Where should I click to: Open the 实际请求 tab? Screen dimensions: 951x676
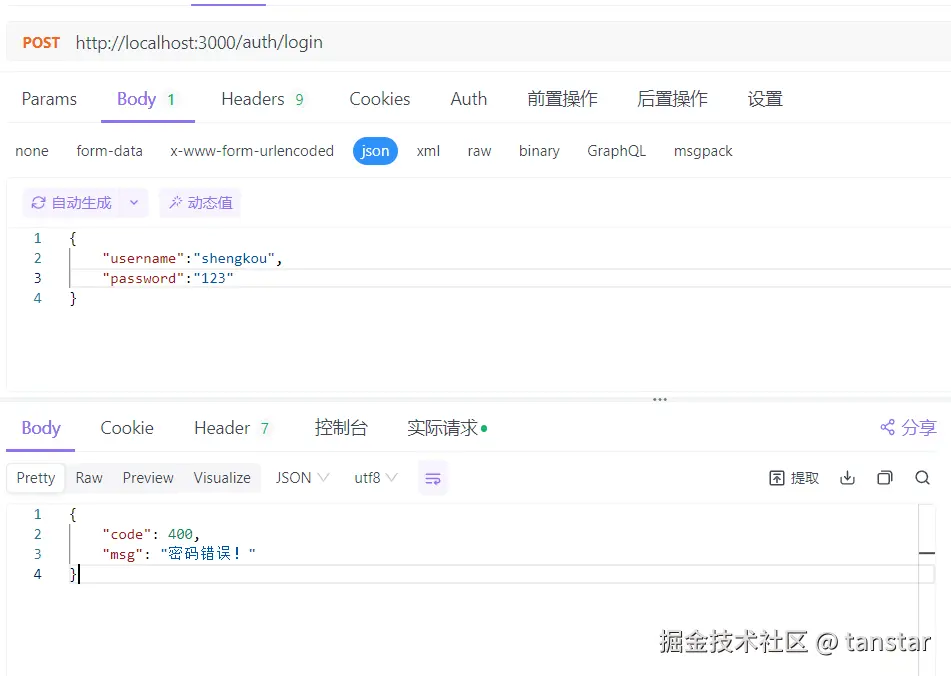447,428
